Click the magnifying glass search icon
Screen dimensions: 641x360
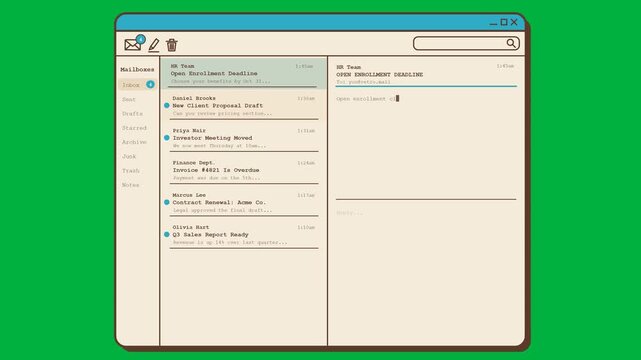[x=511, y=43]
